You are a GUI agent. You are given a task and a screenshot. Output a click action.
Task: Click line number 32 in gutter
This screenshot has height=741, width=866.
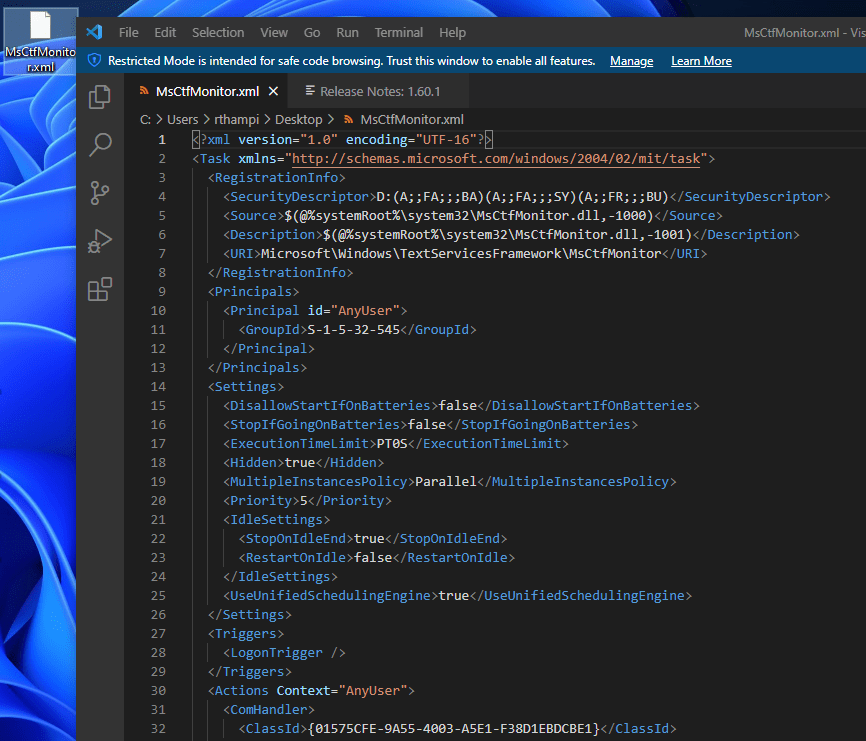pyautogui.click(x=158, y=728)
